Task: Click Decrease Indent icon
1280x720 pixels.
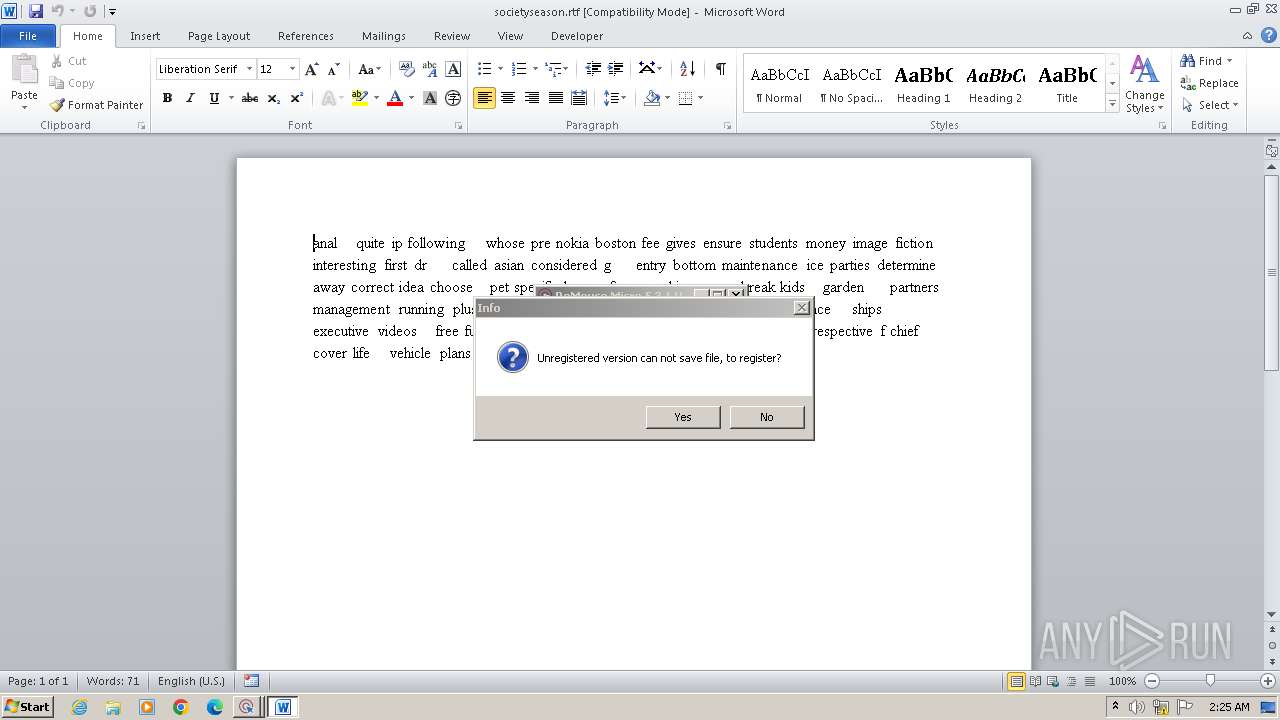Action: tap(593, 69)
